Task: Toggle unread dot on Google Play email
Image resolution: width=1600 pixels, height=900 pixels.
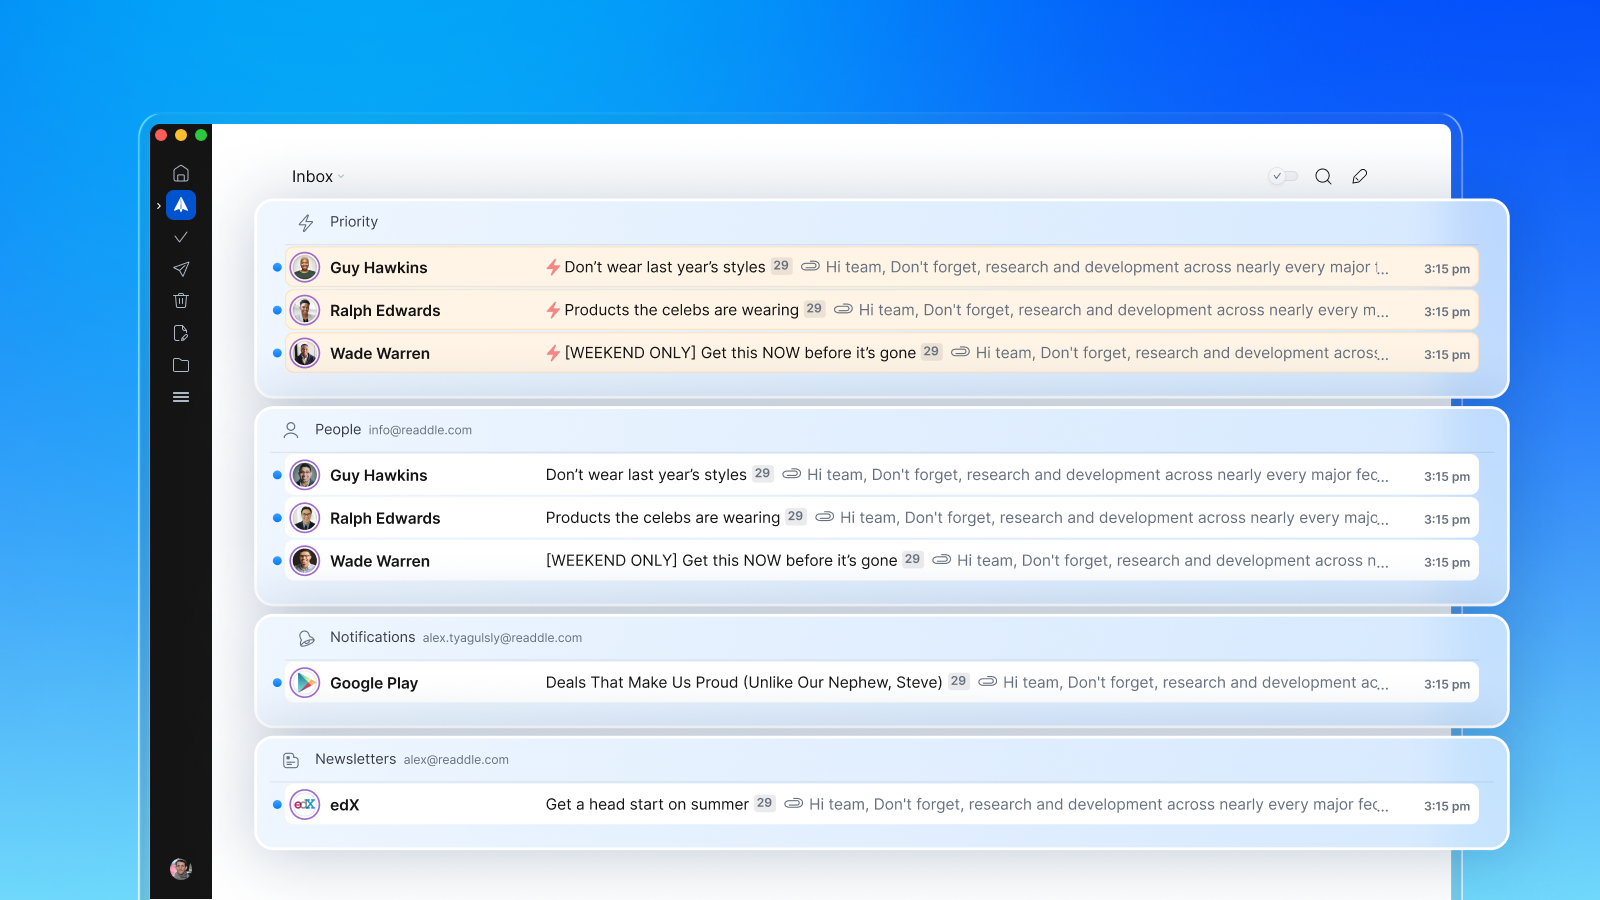Action: [x=277, y=683]
